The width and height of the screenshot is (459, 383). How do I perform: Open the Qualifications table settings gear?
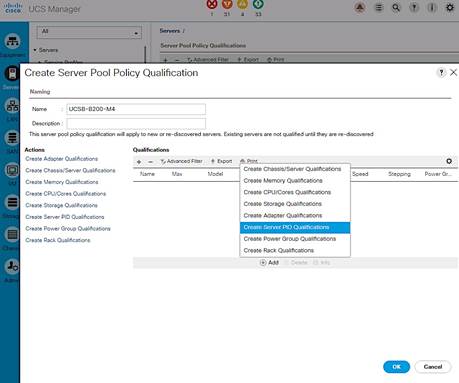[449, 161]
